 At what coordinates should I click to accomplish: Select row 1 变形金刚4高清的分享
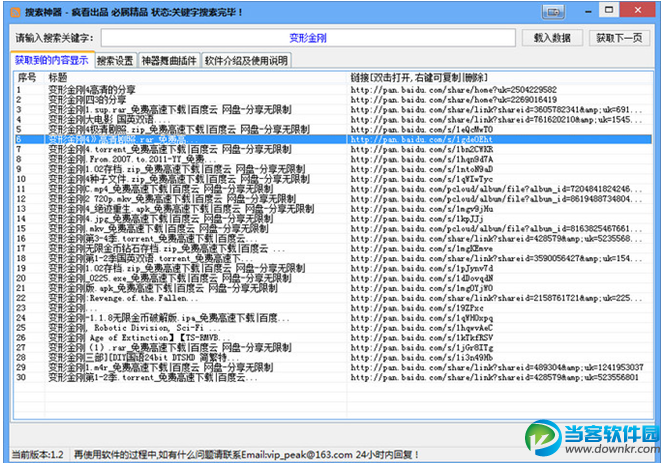click(333, 89)
